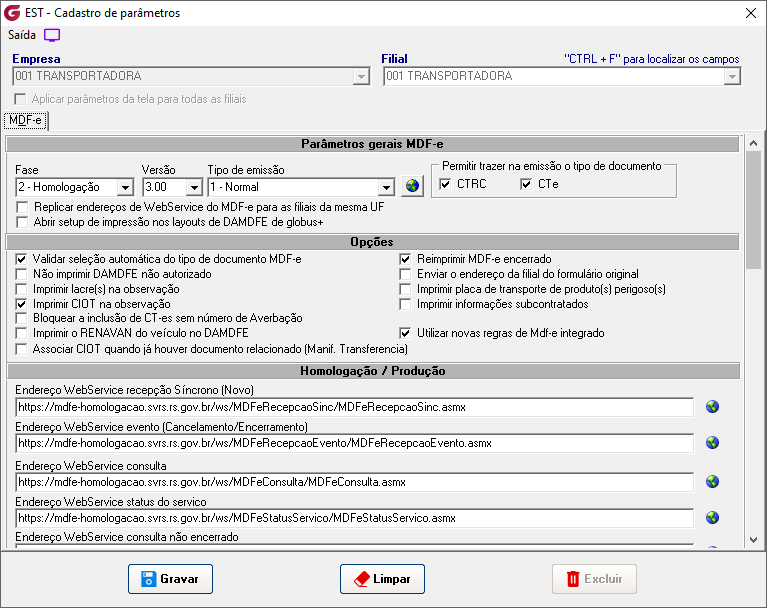767x608 pixels.
Task: Toggle the CTe checkbox
Action: pos(526,184)
